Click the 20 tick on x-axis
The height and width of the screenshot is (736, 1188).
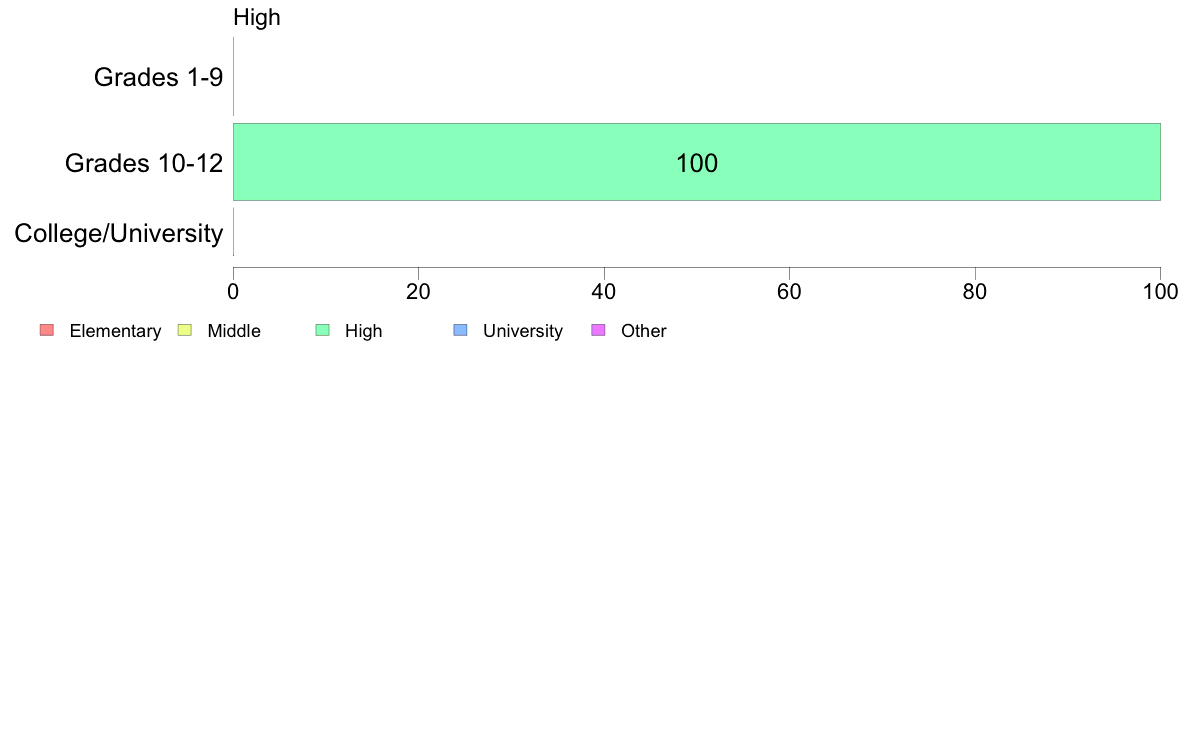tap(418, 292)
